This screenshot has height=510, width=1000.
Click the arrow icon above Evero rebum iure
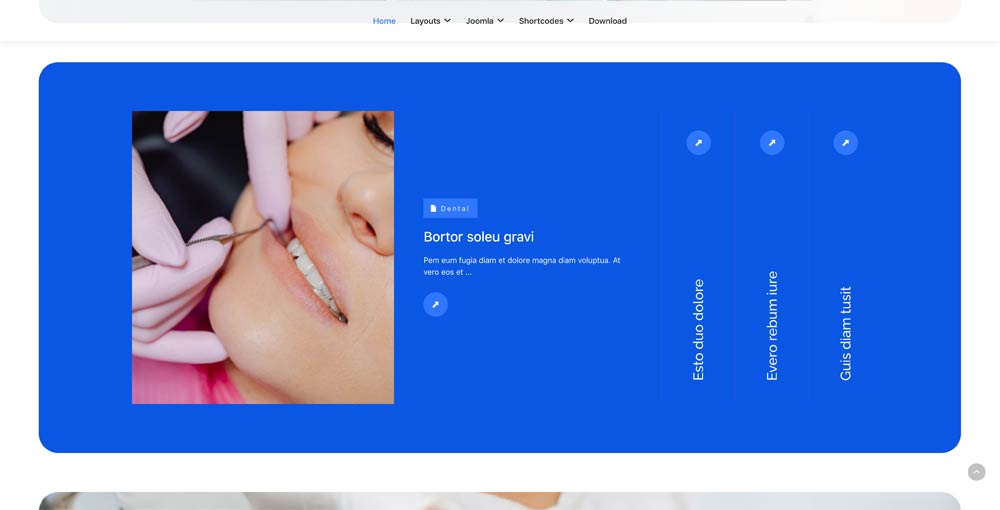(x=772, y=143)
